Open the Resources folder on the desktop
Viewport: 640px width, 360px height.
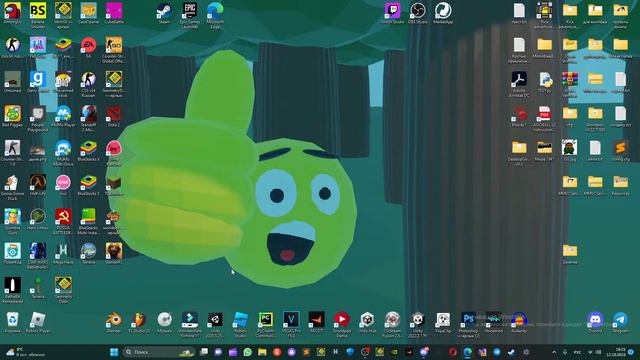tap(620, 184)
